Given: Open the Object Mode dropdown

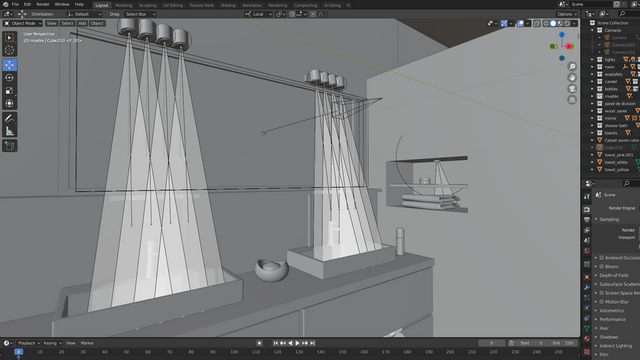Looking at the screenshot, I should [22, 23].
